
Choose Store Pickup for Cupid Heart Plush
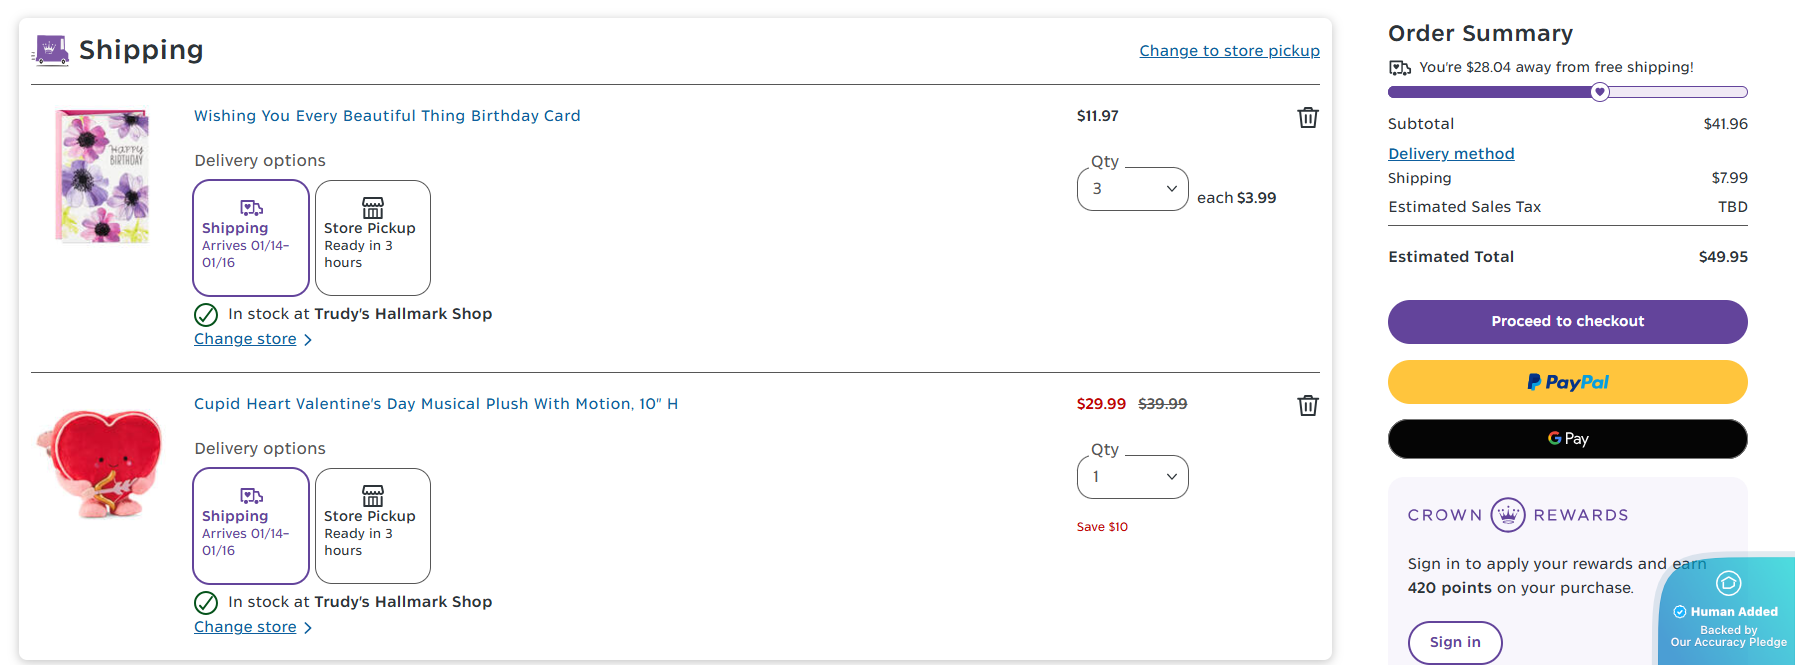(373, 526)
